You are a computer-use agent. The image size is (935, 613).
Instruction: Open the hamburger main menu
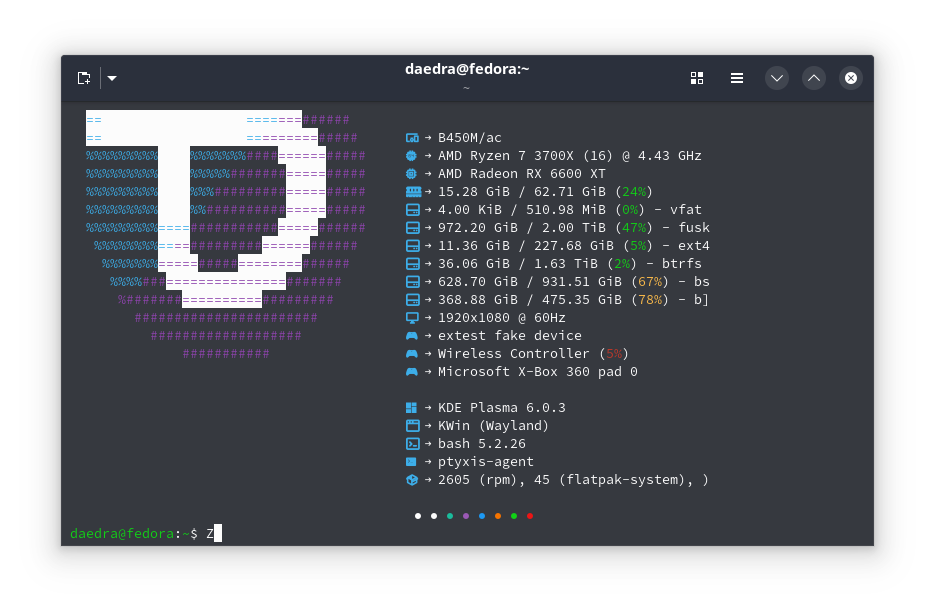(737, 78)
